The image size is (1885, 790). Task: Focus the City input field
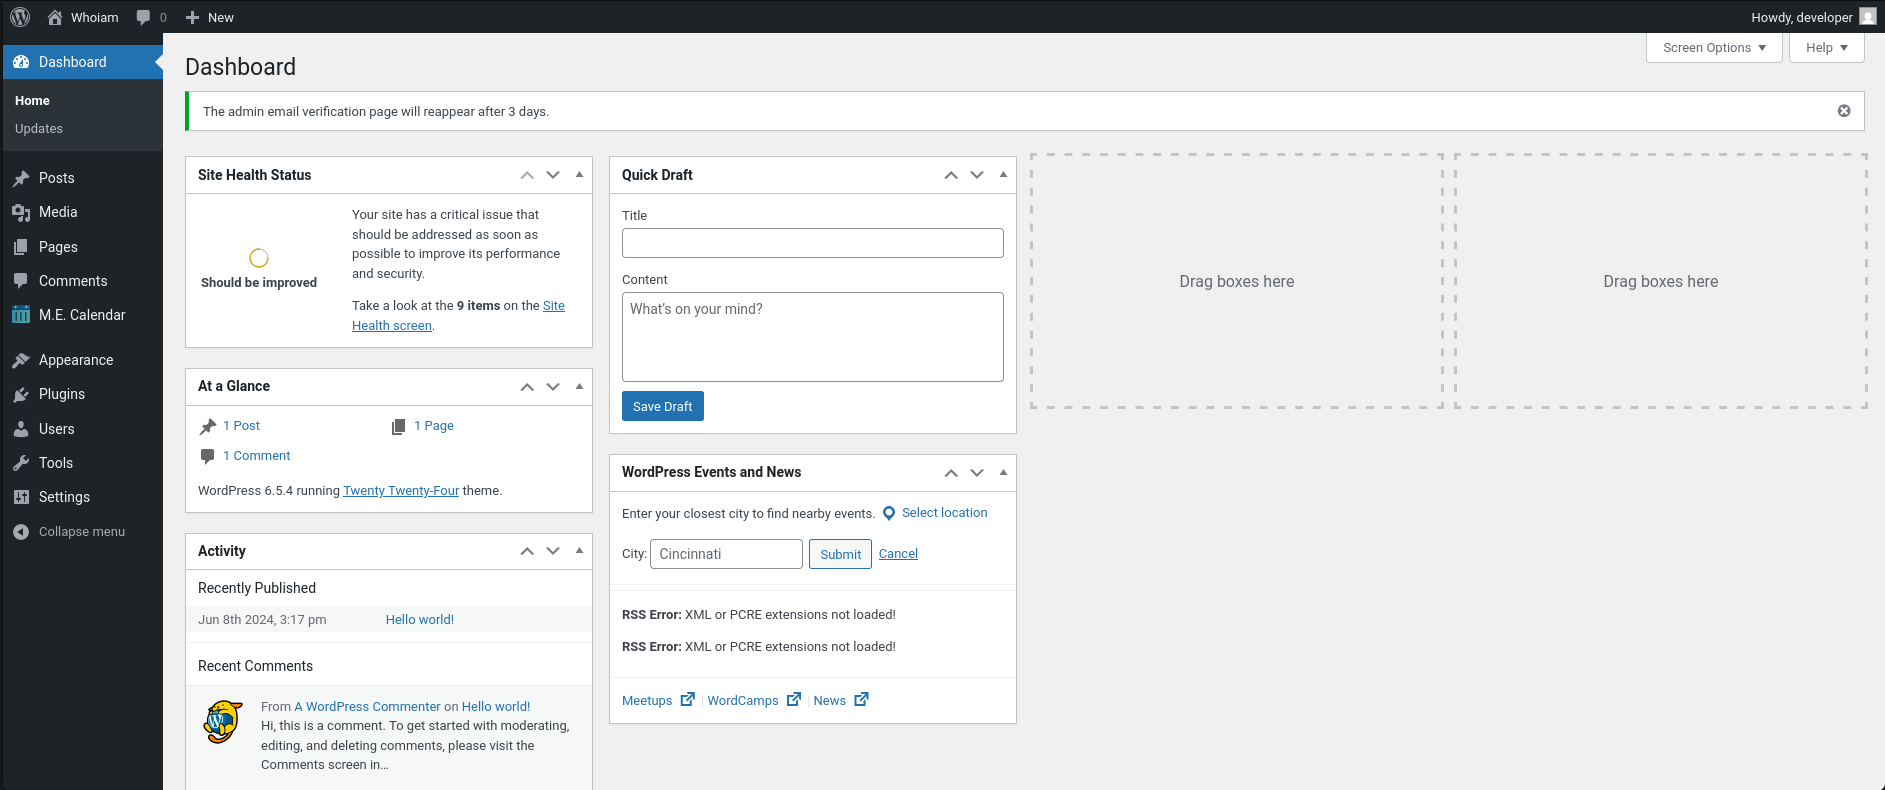[726, 554]
